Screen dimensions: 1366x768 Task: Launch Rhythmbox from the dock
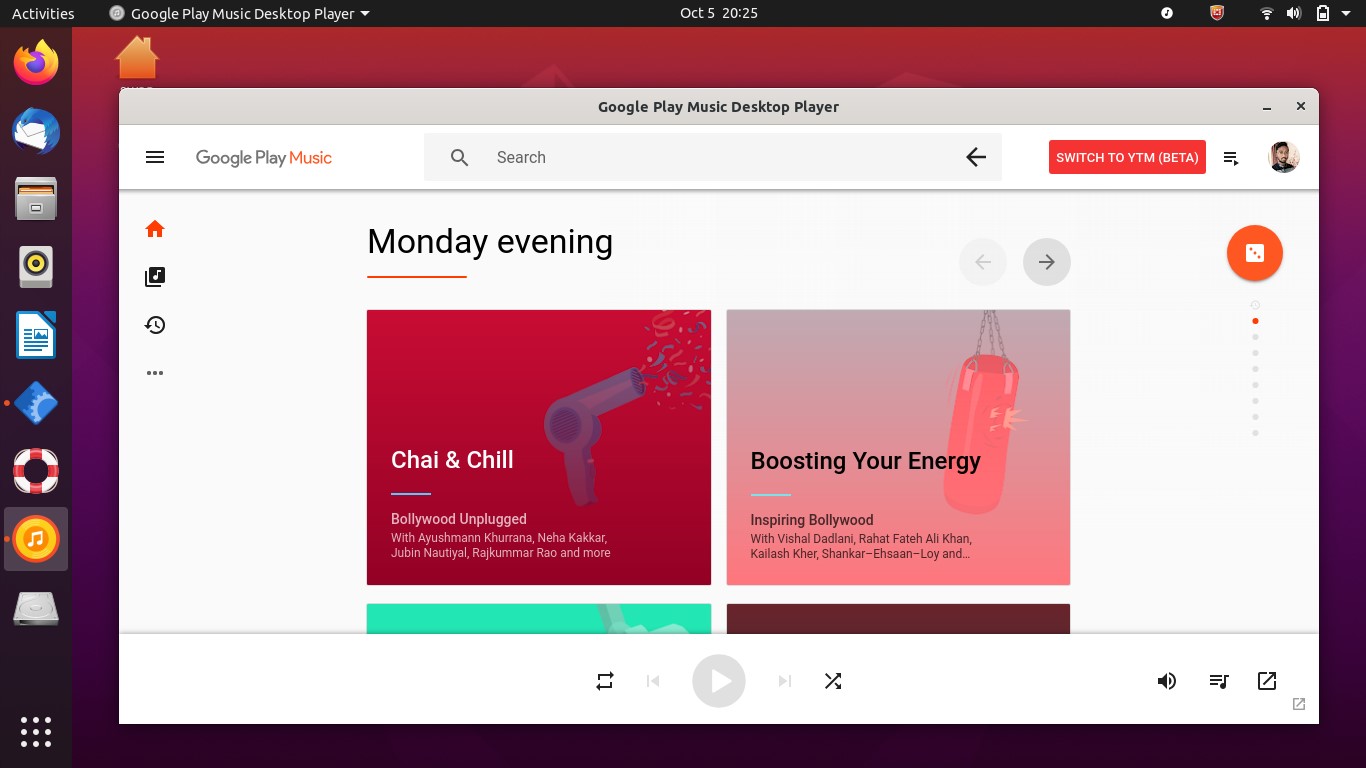(x=36, y=267)
